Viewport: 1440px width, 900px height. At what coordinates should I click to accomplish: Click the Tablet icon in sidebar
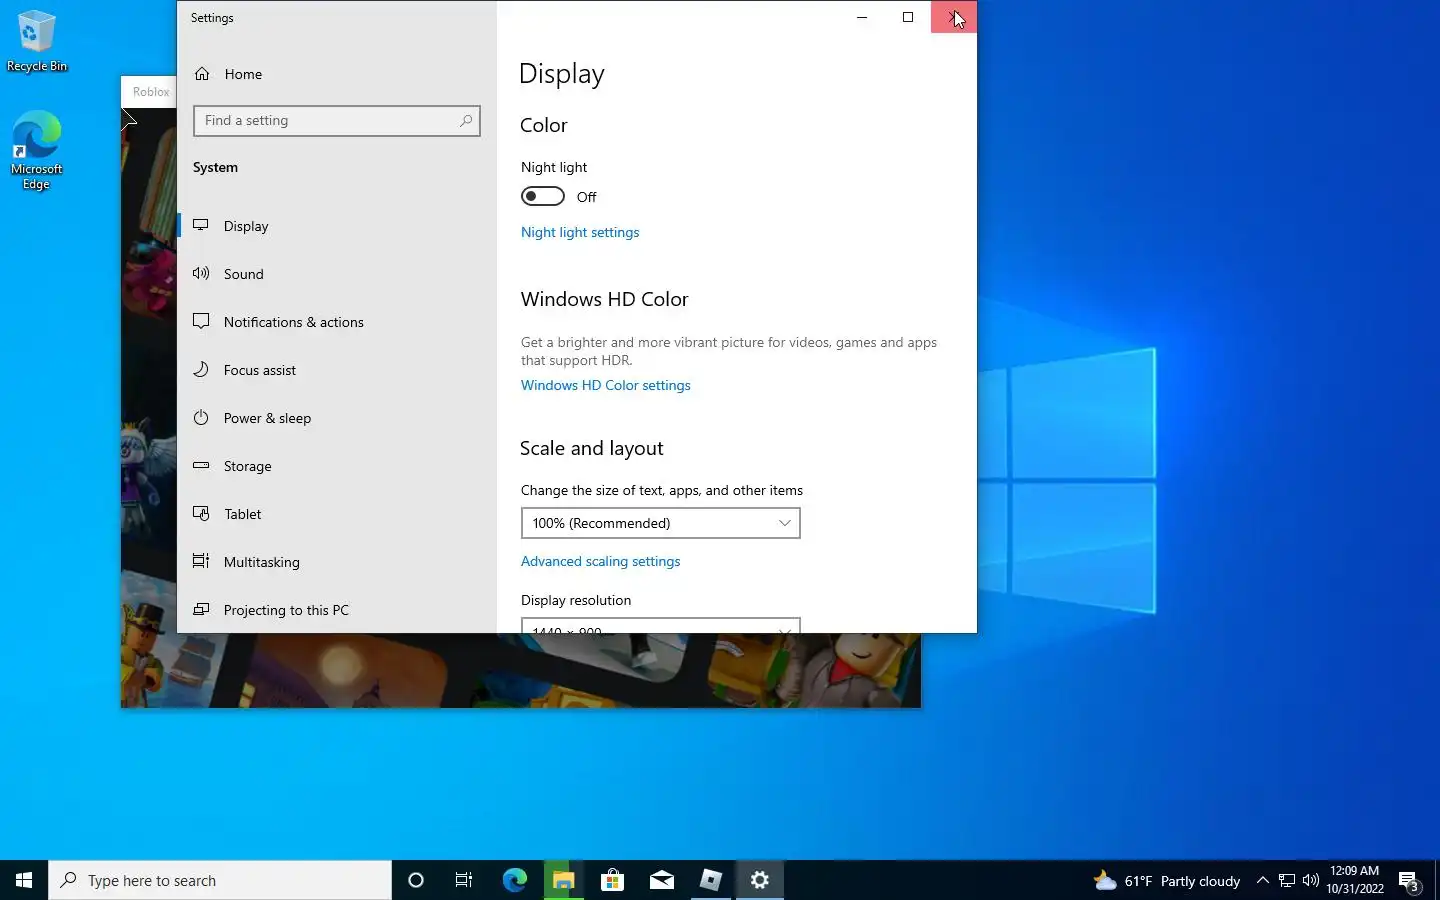tap(201, 513)
